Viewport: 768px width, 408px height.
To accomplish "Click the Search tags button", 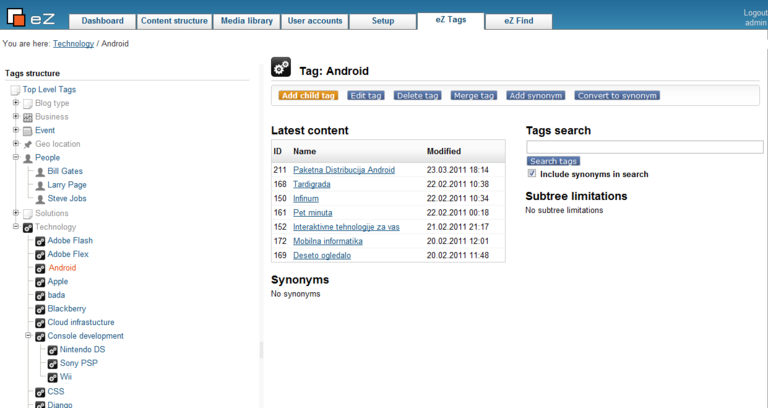I will (x=553, y=161).
